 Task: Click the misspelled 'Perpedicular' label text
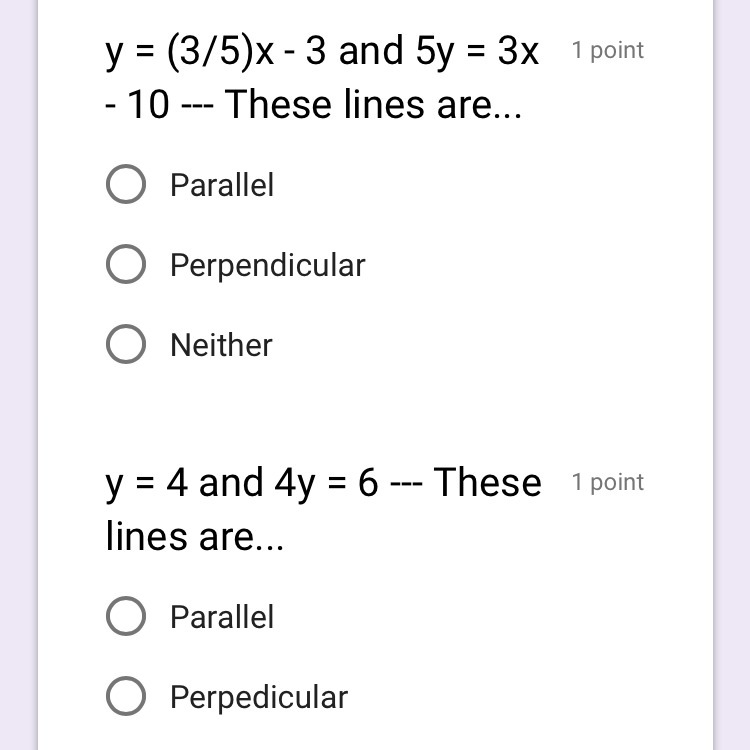pos(259,697)
